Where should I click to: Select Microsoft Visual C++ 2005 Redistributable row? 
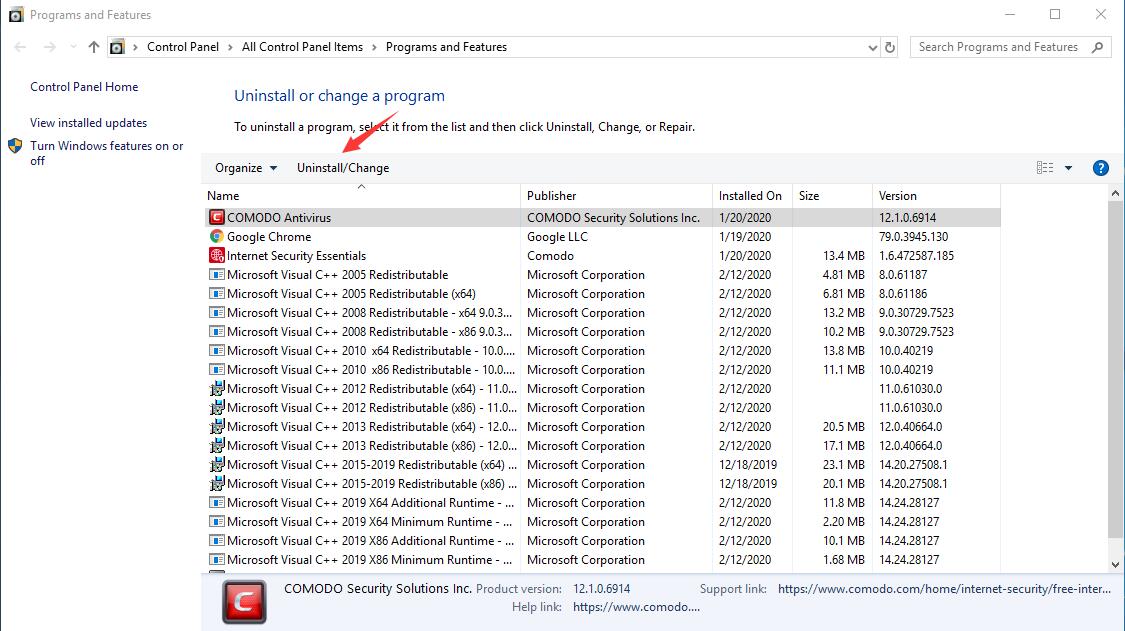603,275
